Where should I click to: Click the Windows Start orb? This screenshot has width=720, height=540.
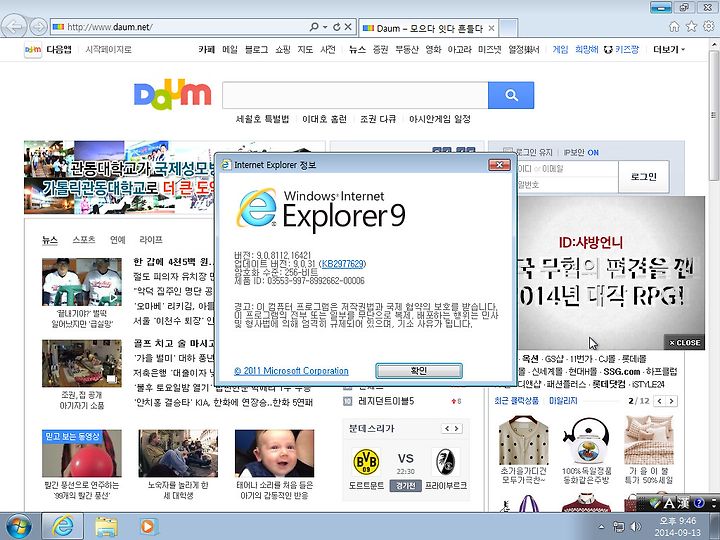pyautogui.click(x=18, y=526)
